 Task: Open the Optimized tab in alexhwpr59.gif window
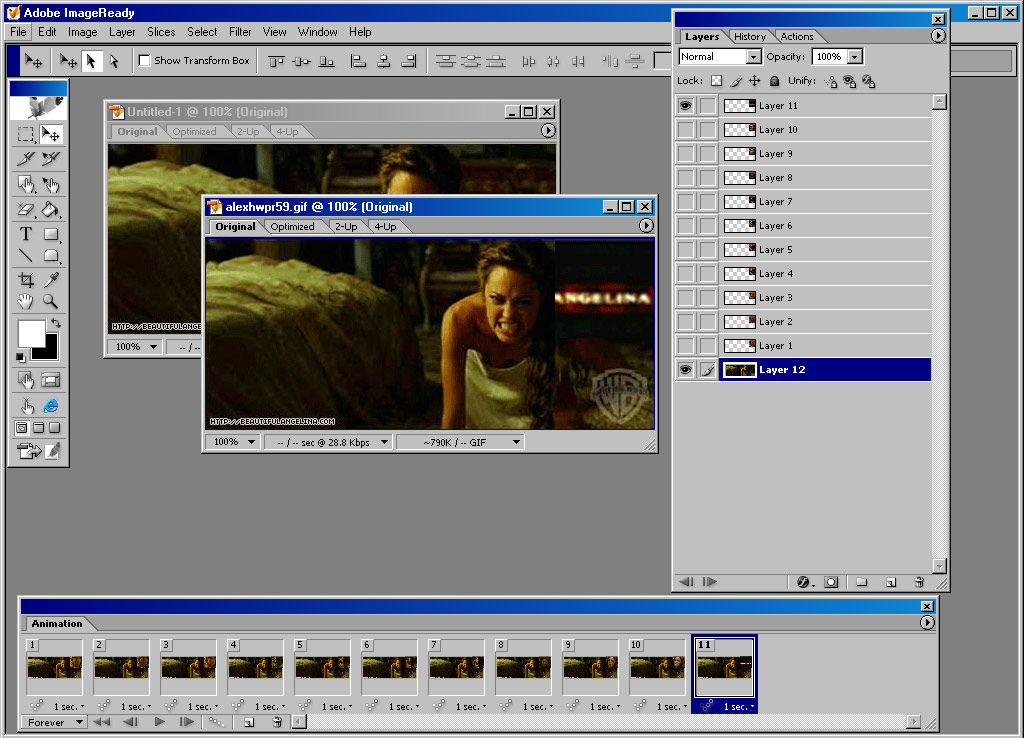292,227
